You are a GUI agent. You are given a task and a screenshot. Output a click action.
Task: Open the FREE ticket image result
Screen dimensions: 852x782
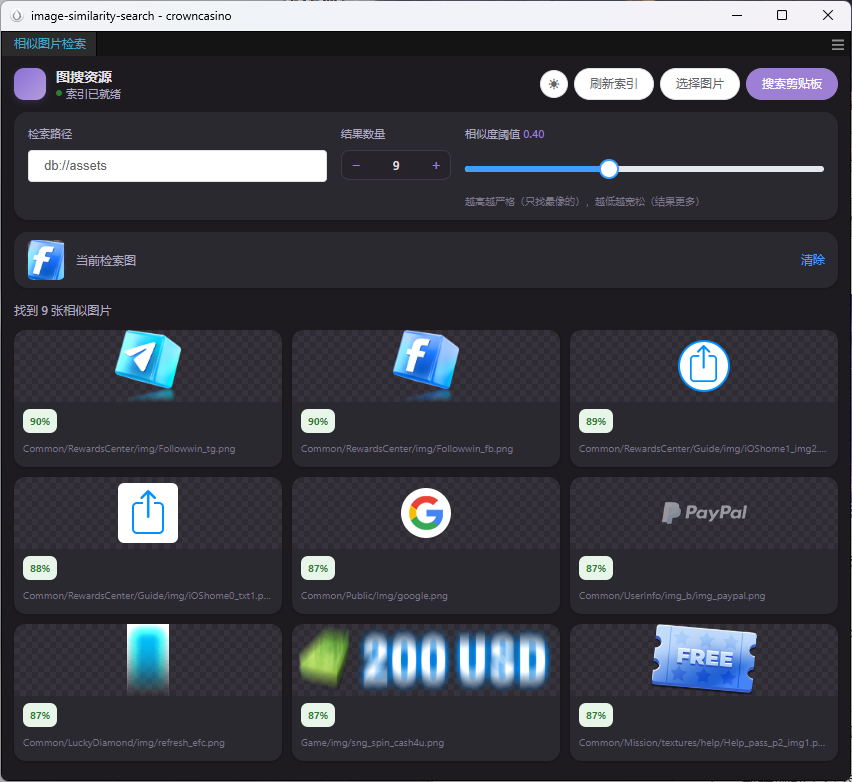point(704,659)
